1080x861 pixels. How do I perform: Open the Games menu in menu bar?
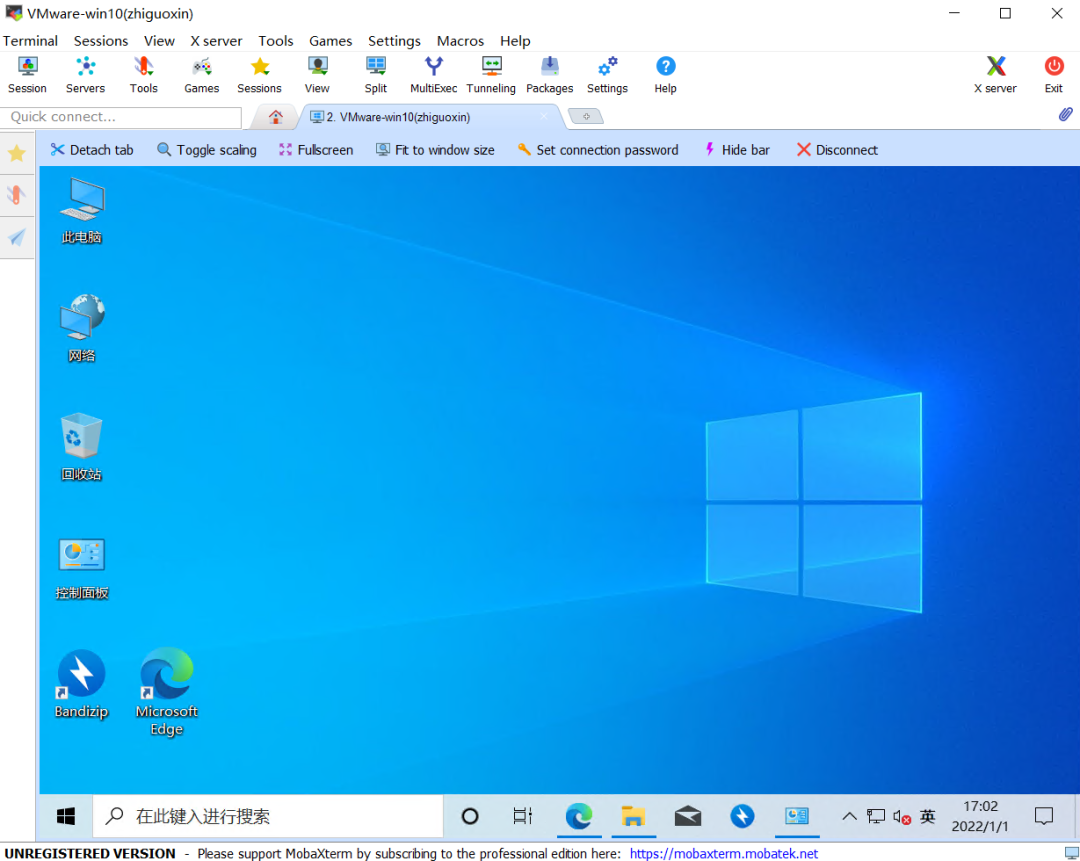331,41
